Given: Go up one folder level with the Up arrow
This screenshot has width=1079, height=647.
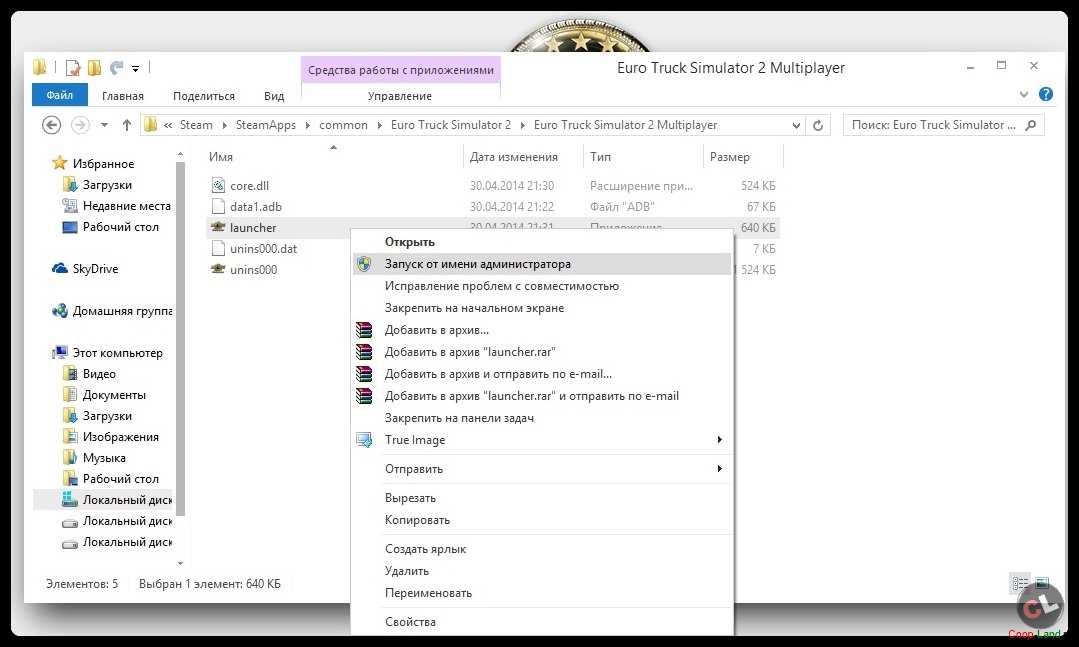Looking at the screenshot, I should [127, 125].
